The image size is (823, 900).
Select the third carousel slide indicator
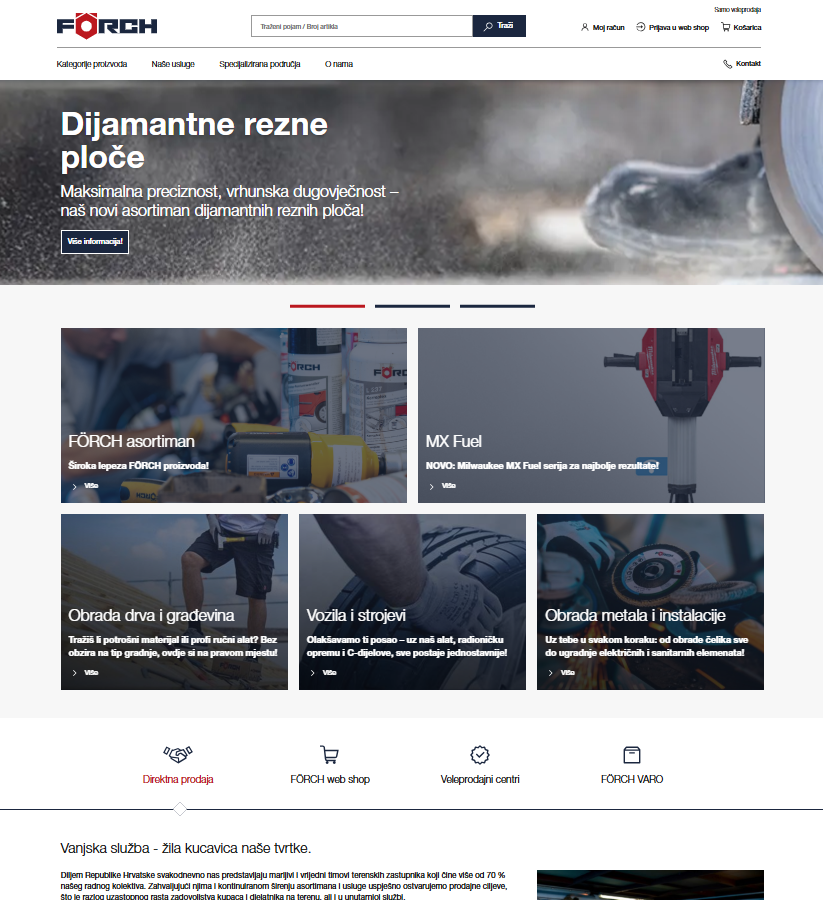coord(497,306)
